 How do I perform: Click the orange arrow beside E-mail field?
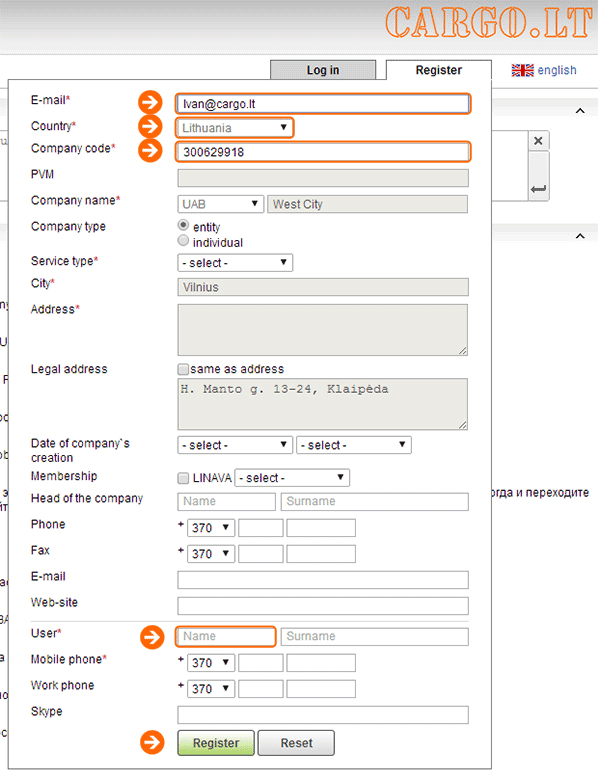tap(150, 102)
